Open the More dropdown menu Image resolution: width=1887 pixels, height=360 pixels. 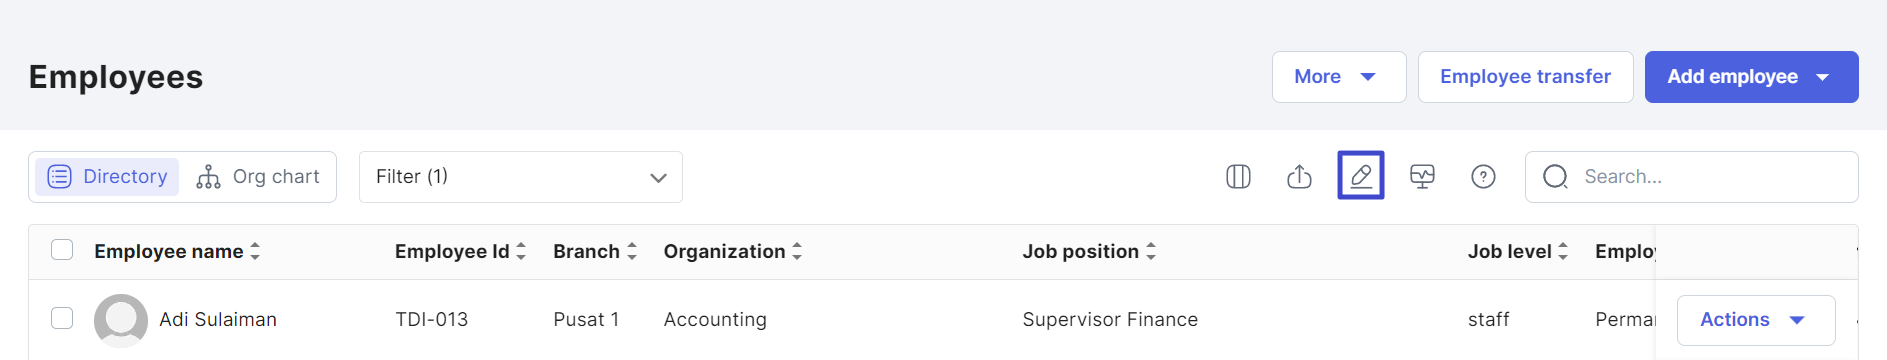[1339, 77]
